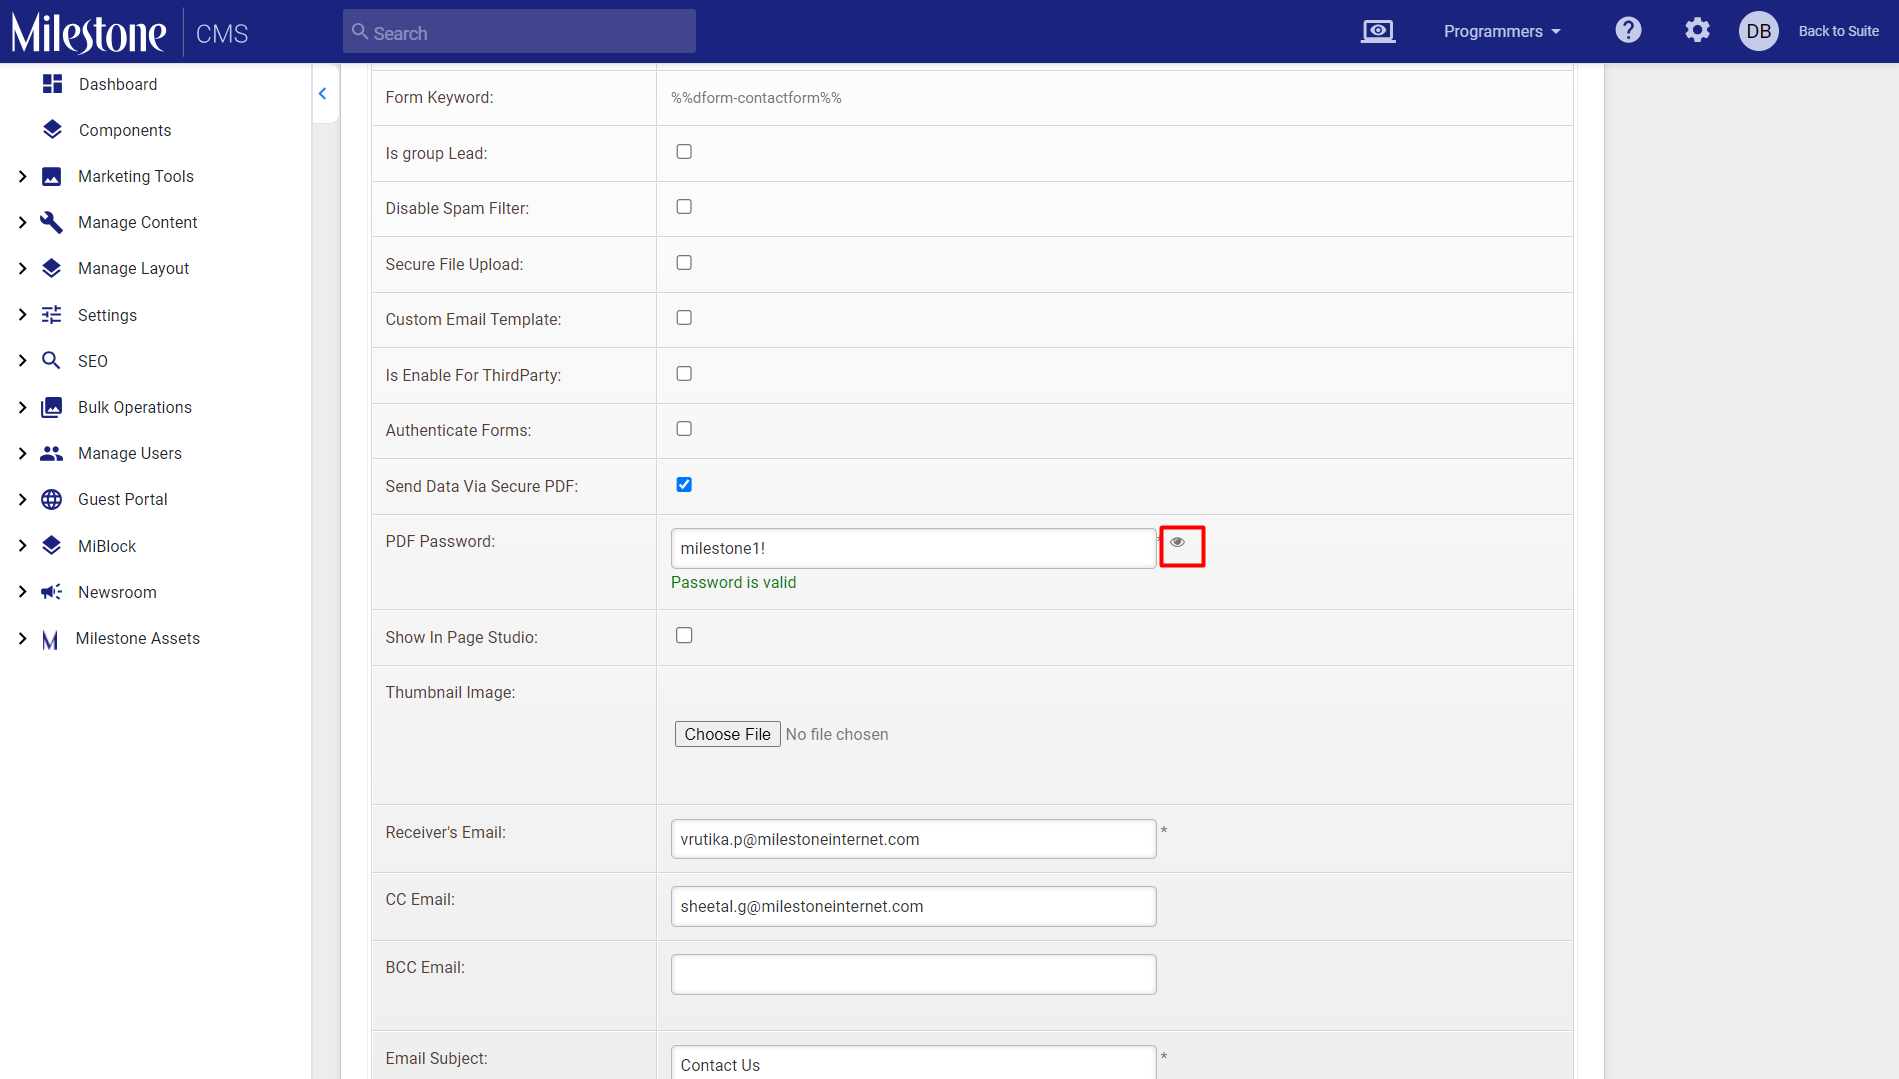Image resolution: width=1899 pixels, height=1079 pixels.
Task: Open the Components menu item
Action: tap(125, 130)
